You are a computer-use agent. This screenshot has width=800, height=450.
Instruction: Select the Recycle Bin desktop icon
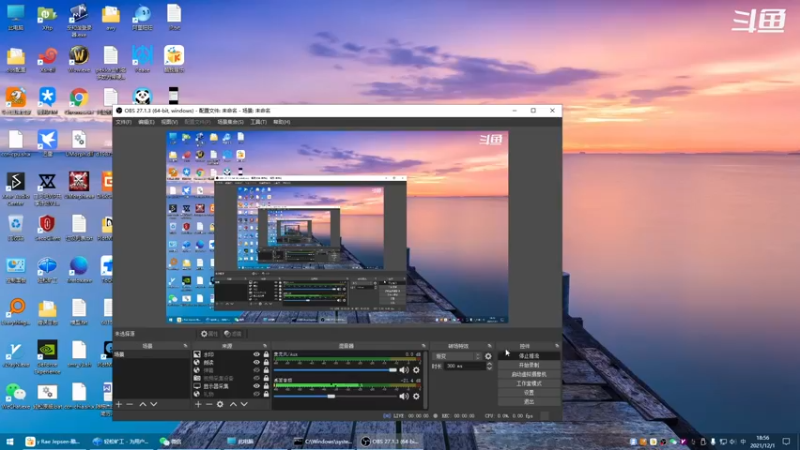point(15,228)
